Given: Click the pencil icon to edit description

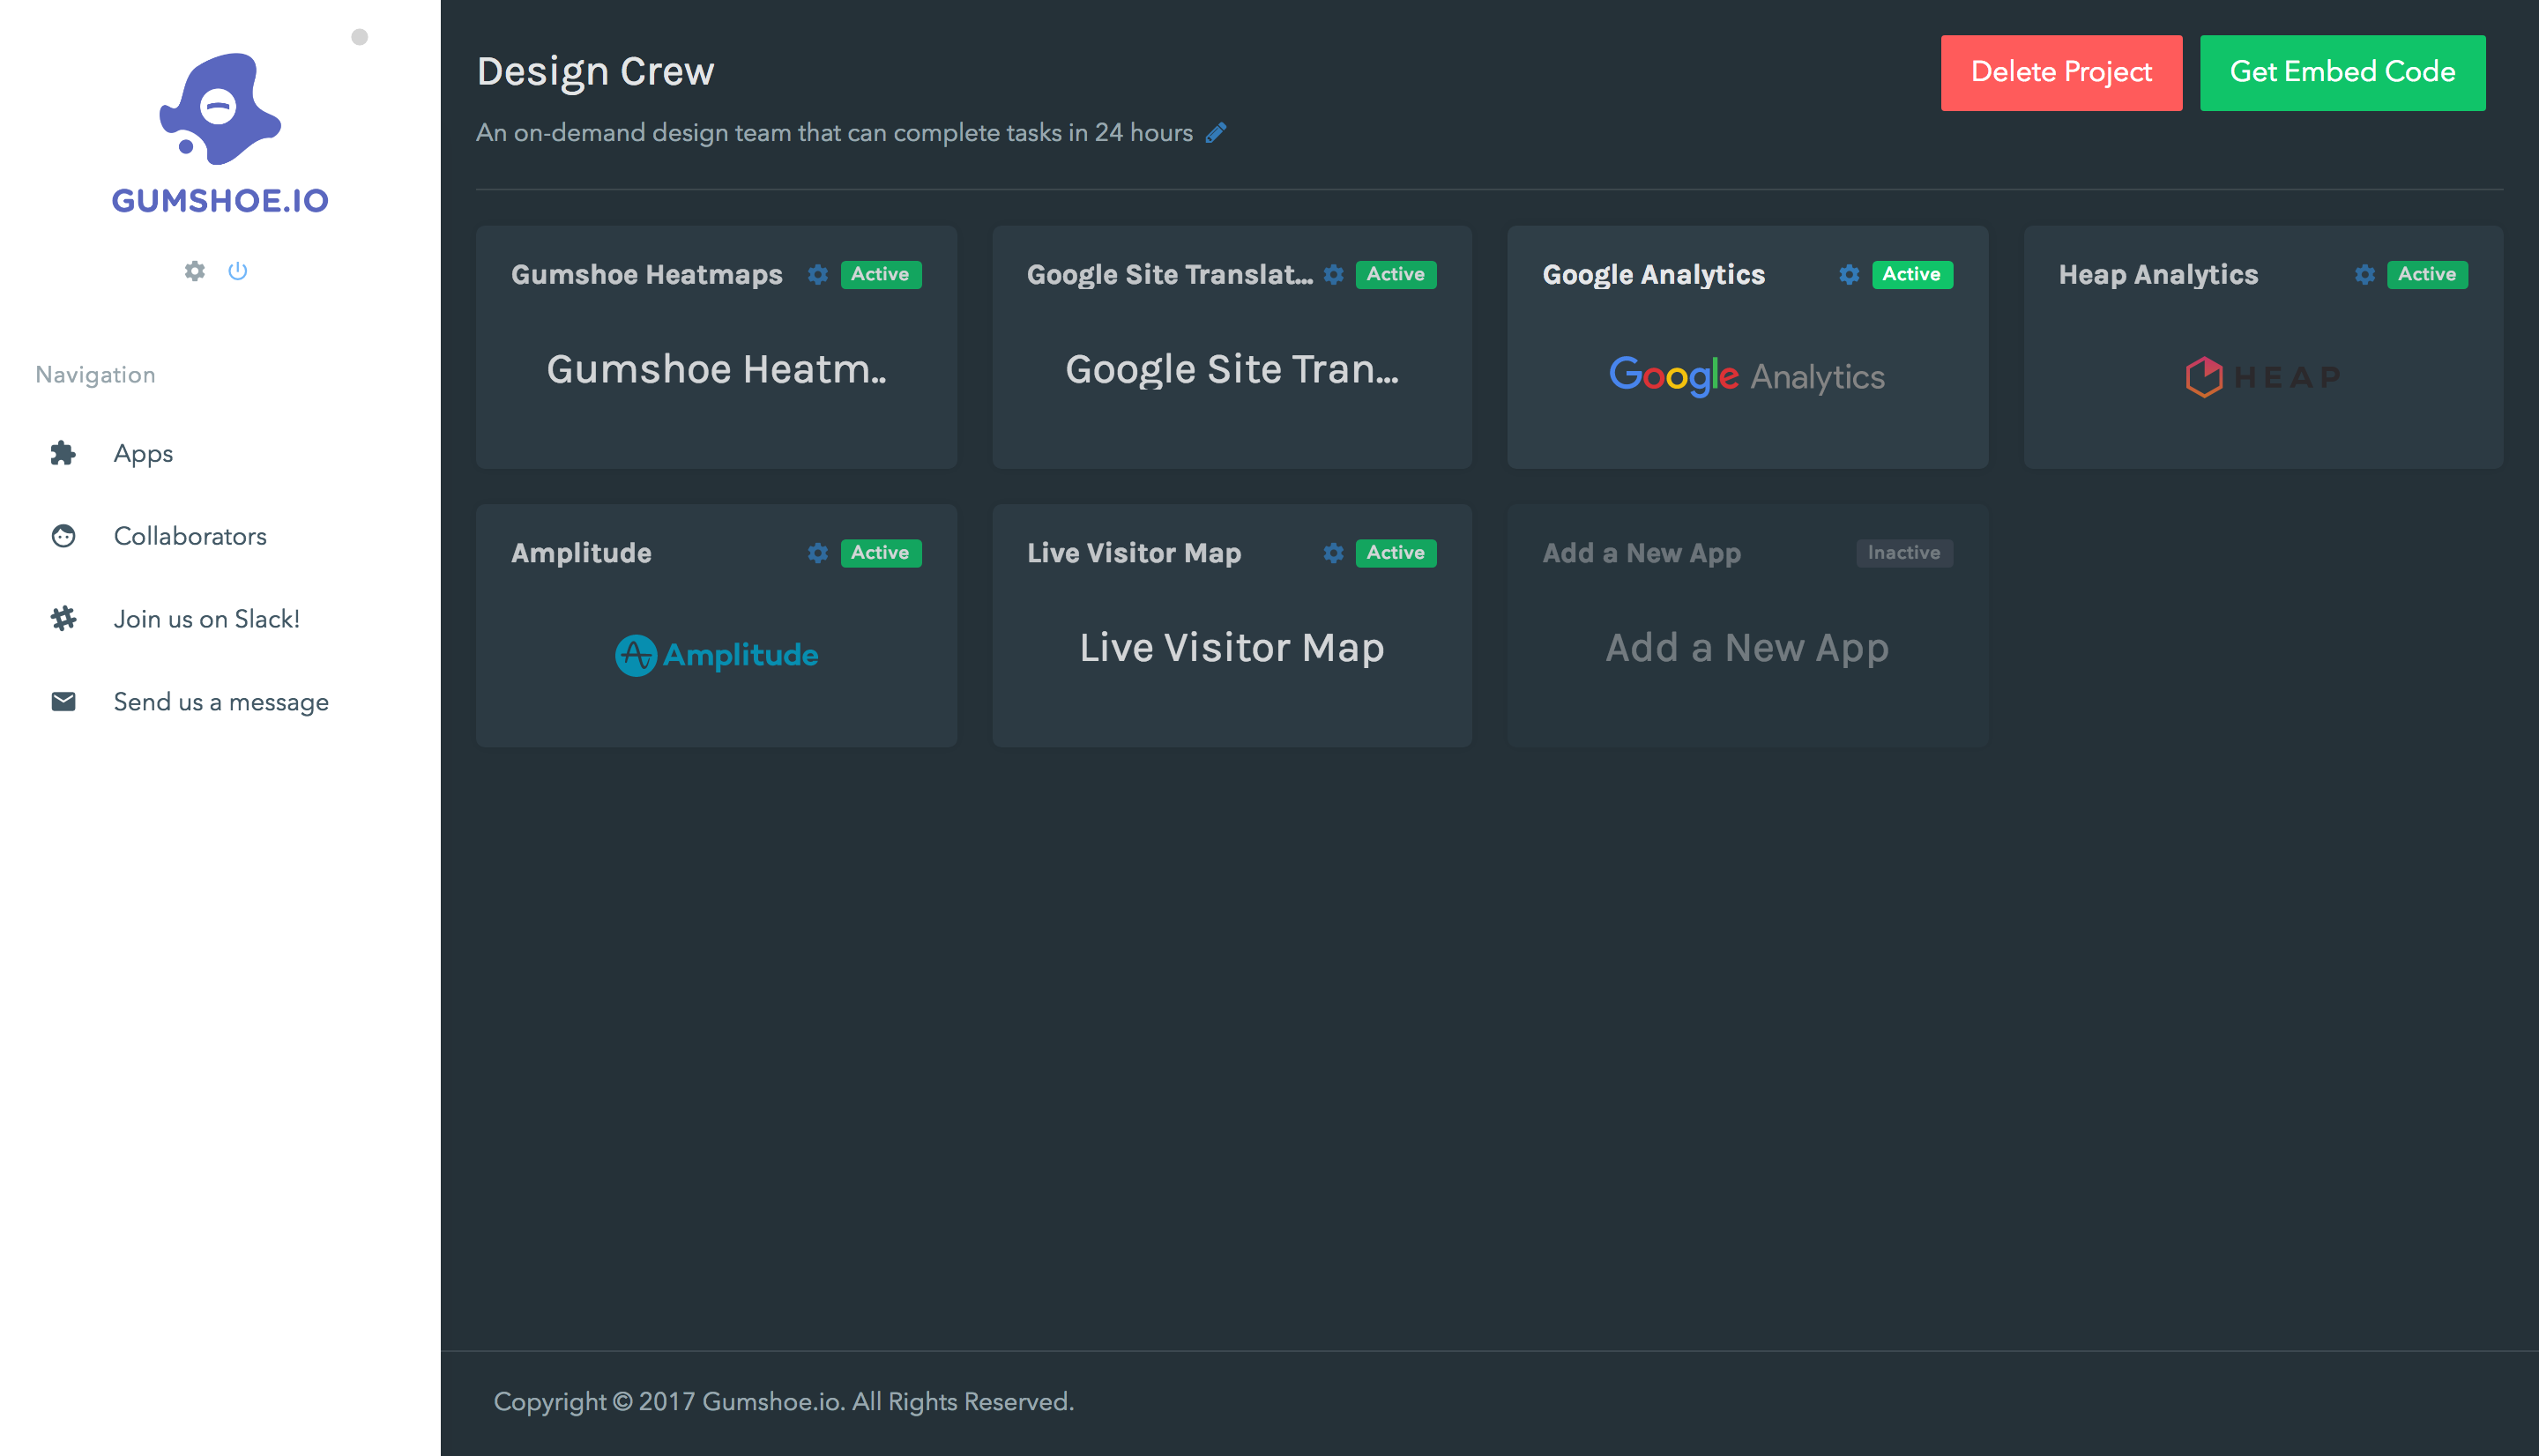Looking at the screenshot, I should click(x=1215, y=133).
